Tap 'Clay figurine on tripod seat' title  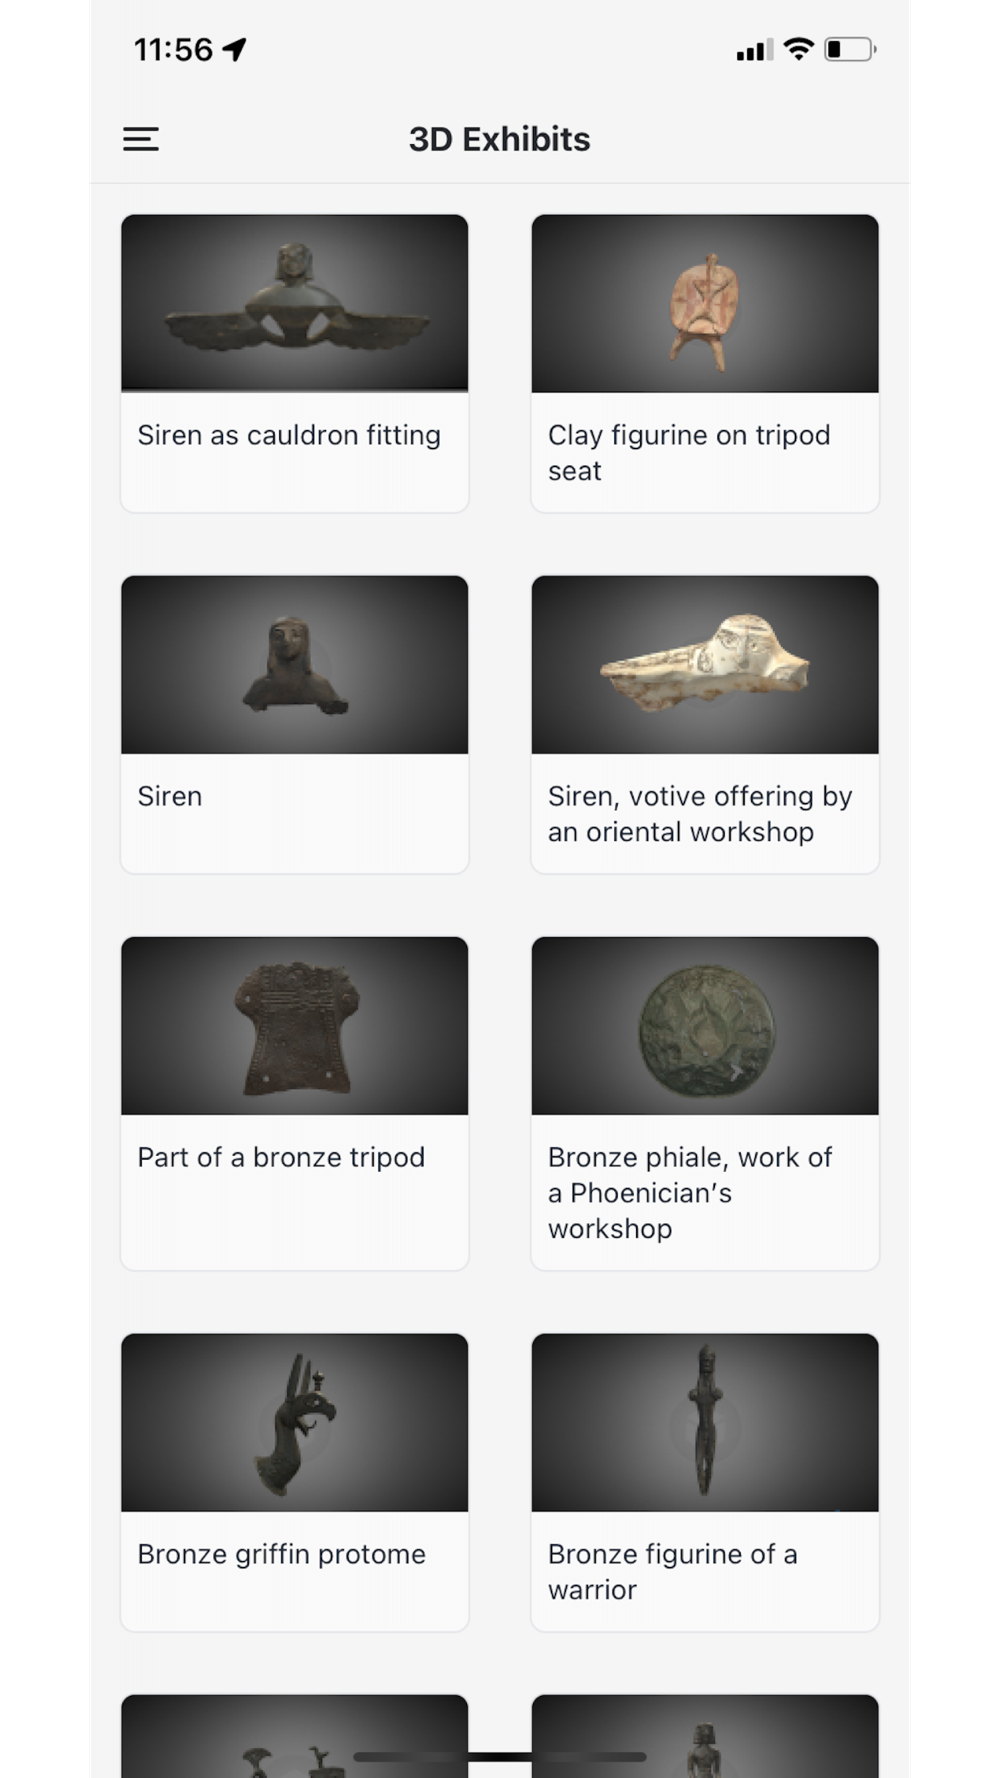pyautogui.click(x=689, y=453)
